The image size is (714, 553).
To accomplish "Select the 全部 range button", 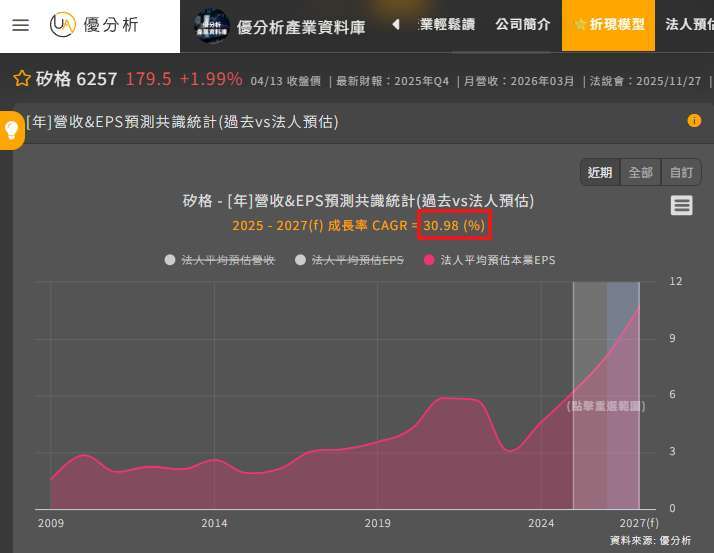I will point(641,172).
